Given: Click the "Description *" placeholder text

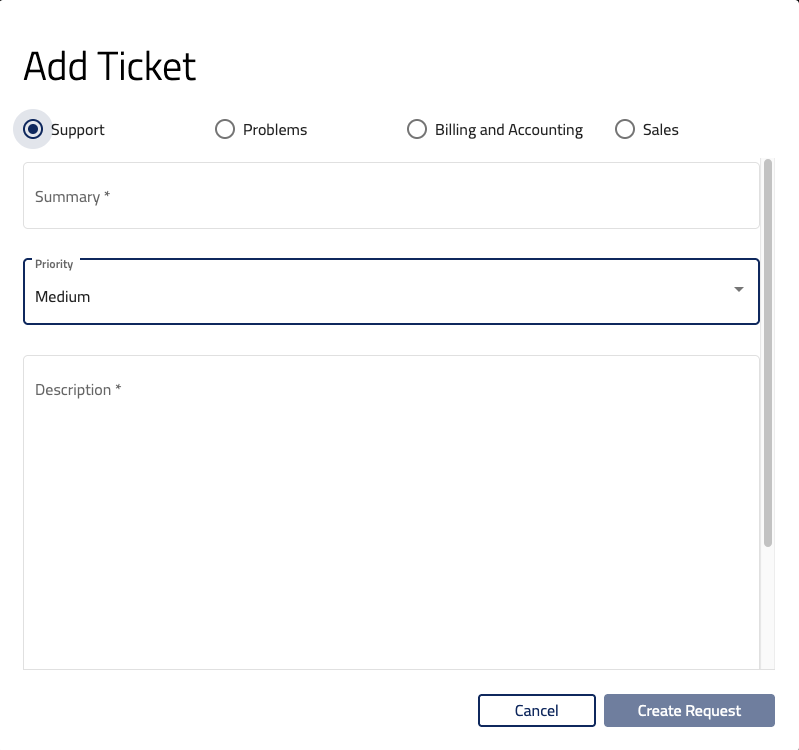Looking at the screenshot, I should click(x=78, y=390).
